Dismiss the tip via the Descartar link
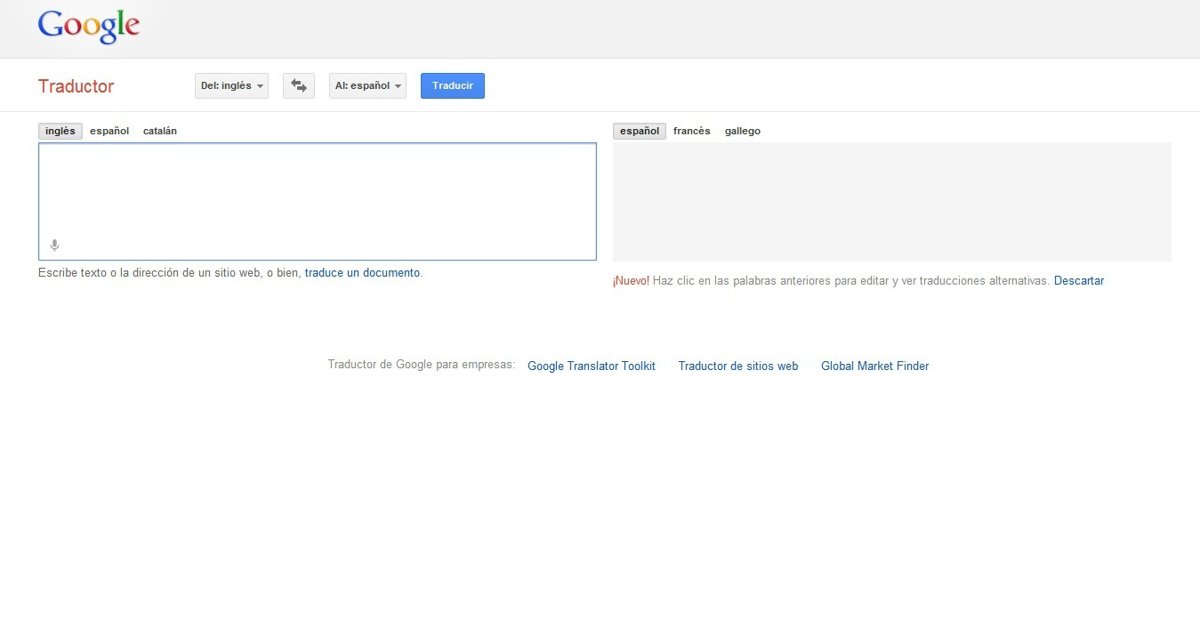 coord(1079,281)
